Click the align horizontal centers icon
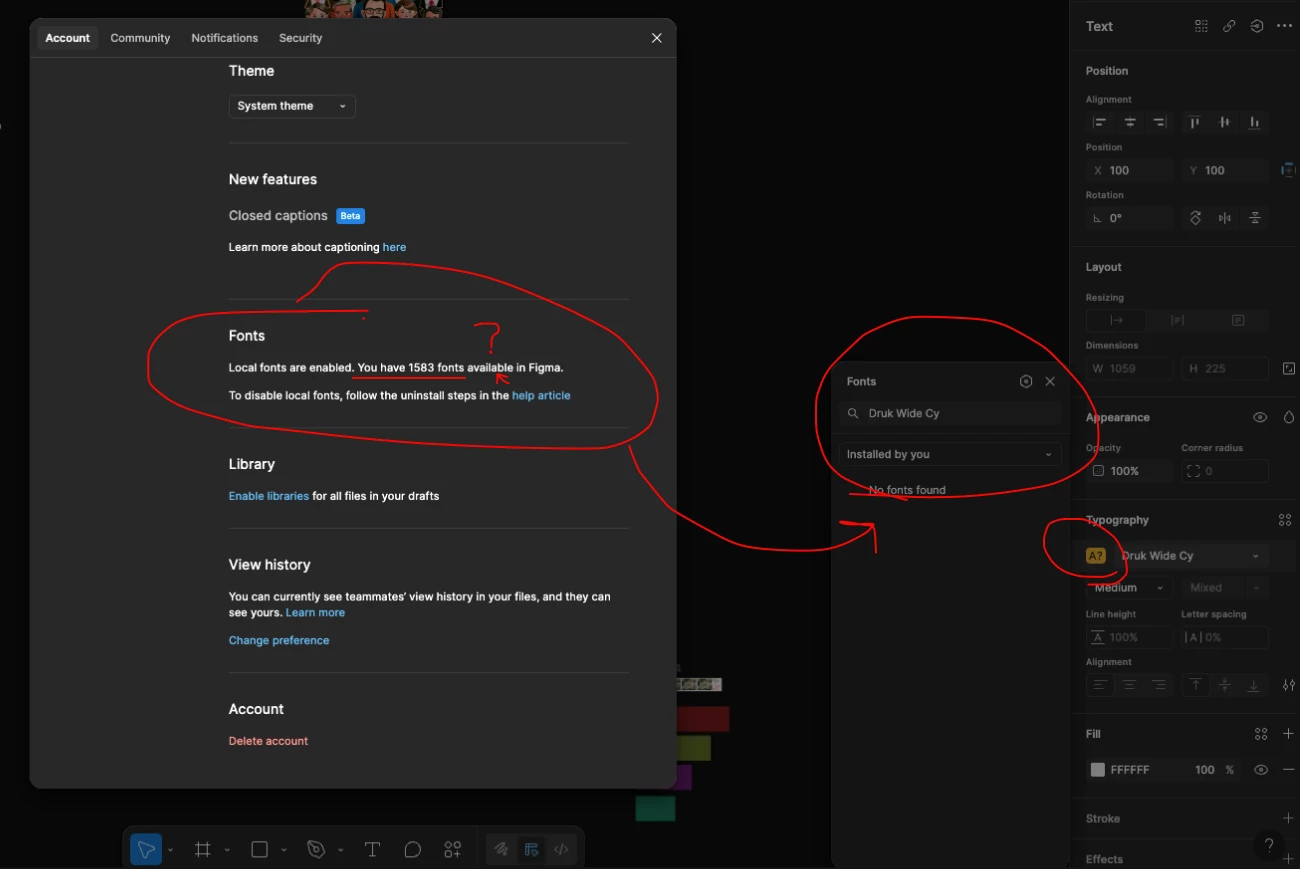The image size is (1300, 869). click(1130, 122)
